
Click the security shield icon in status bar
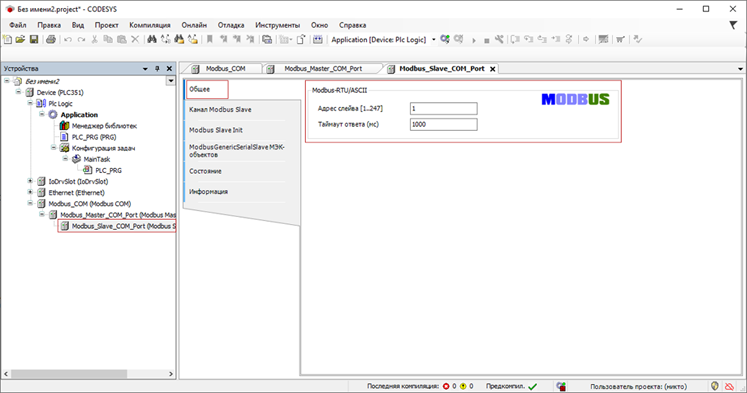715,386
